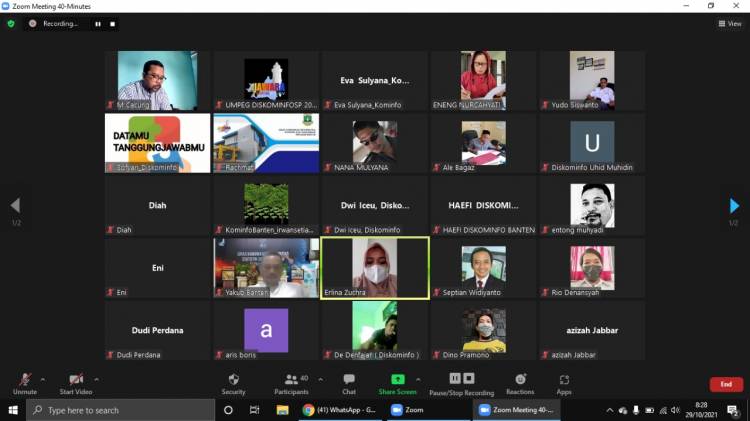750x421 pixels.
Task: Click Pause/Stop Recording in the toolbar
Action: 461,384
